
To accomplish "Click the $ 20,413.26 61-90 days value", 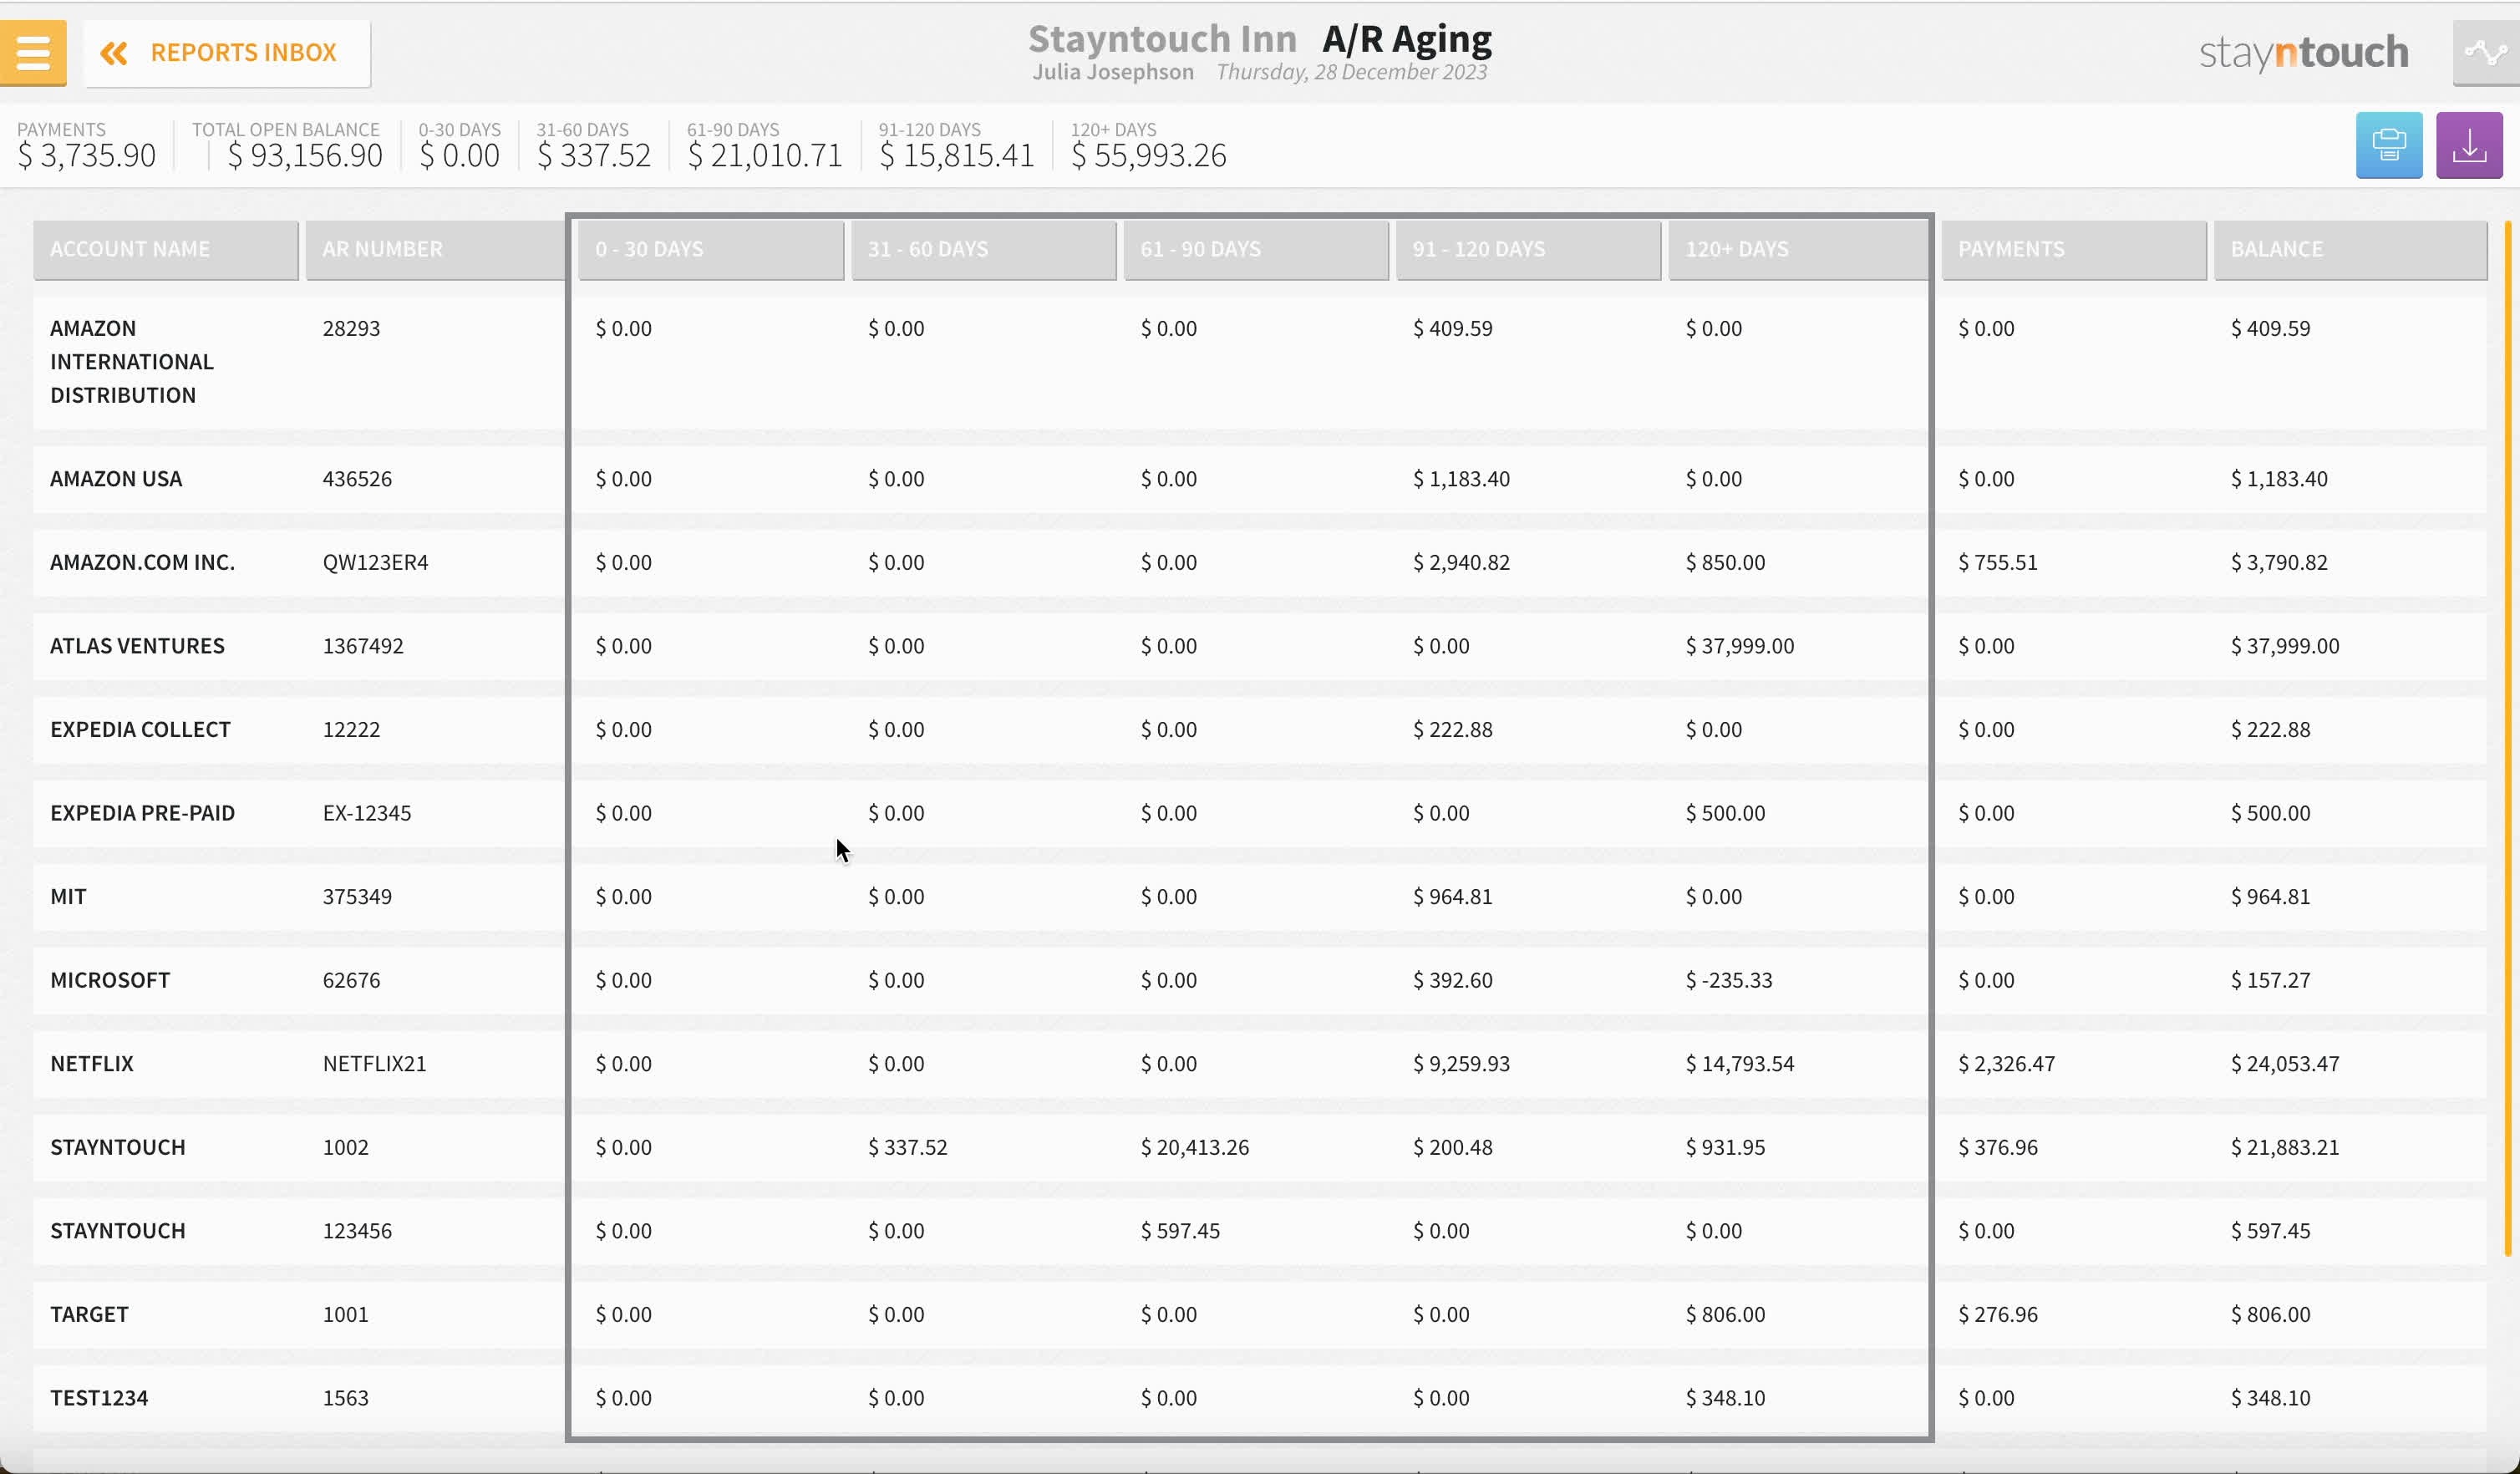I will [1194, 1147].
